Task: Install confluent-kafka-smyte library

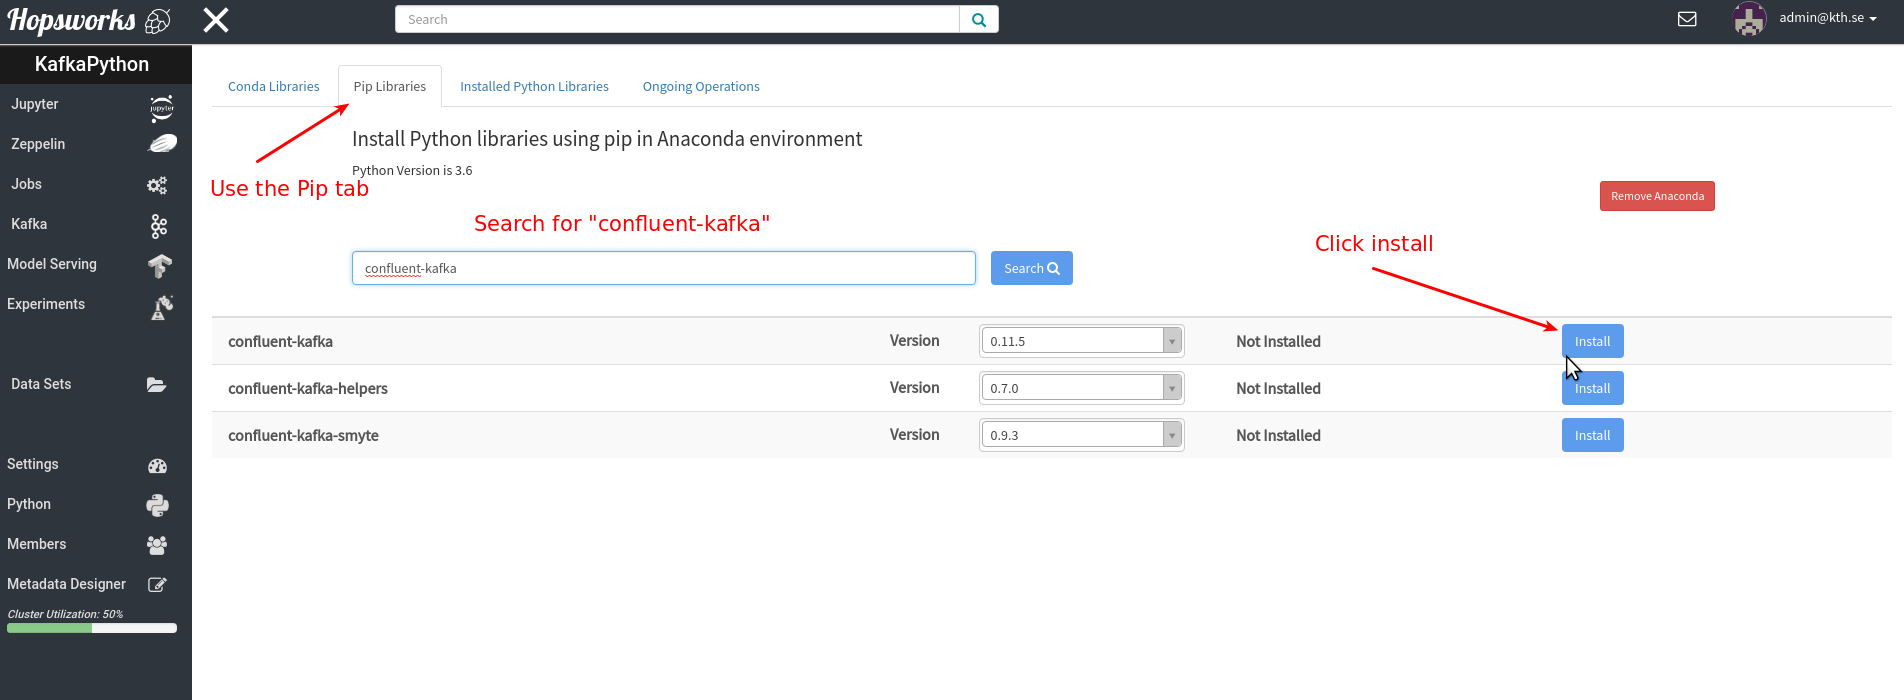Action: pyautogui.click(x=1592, y=435)
